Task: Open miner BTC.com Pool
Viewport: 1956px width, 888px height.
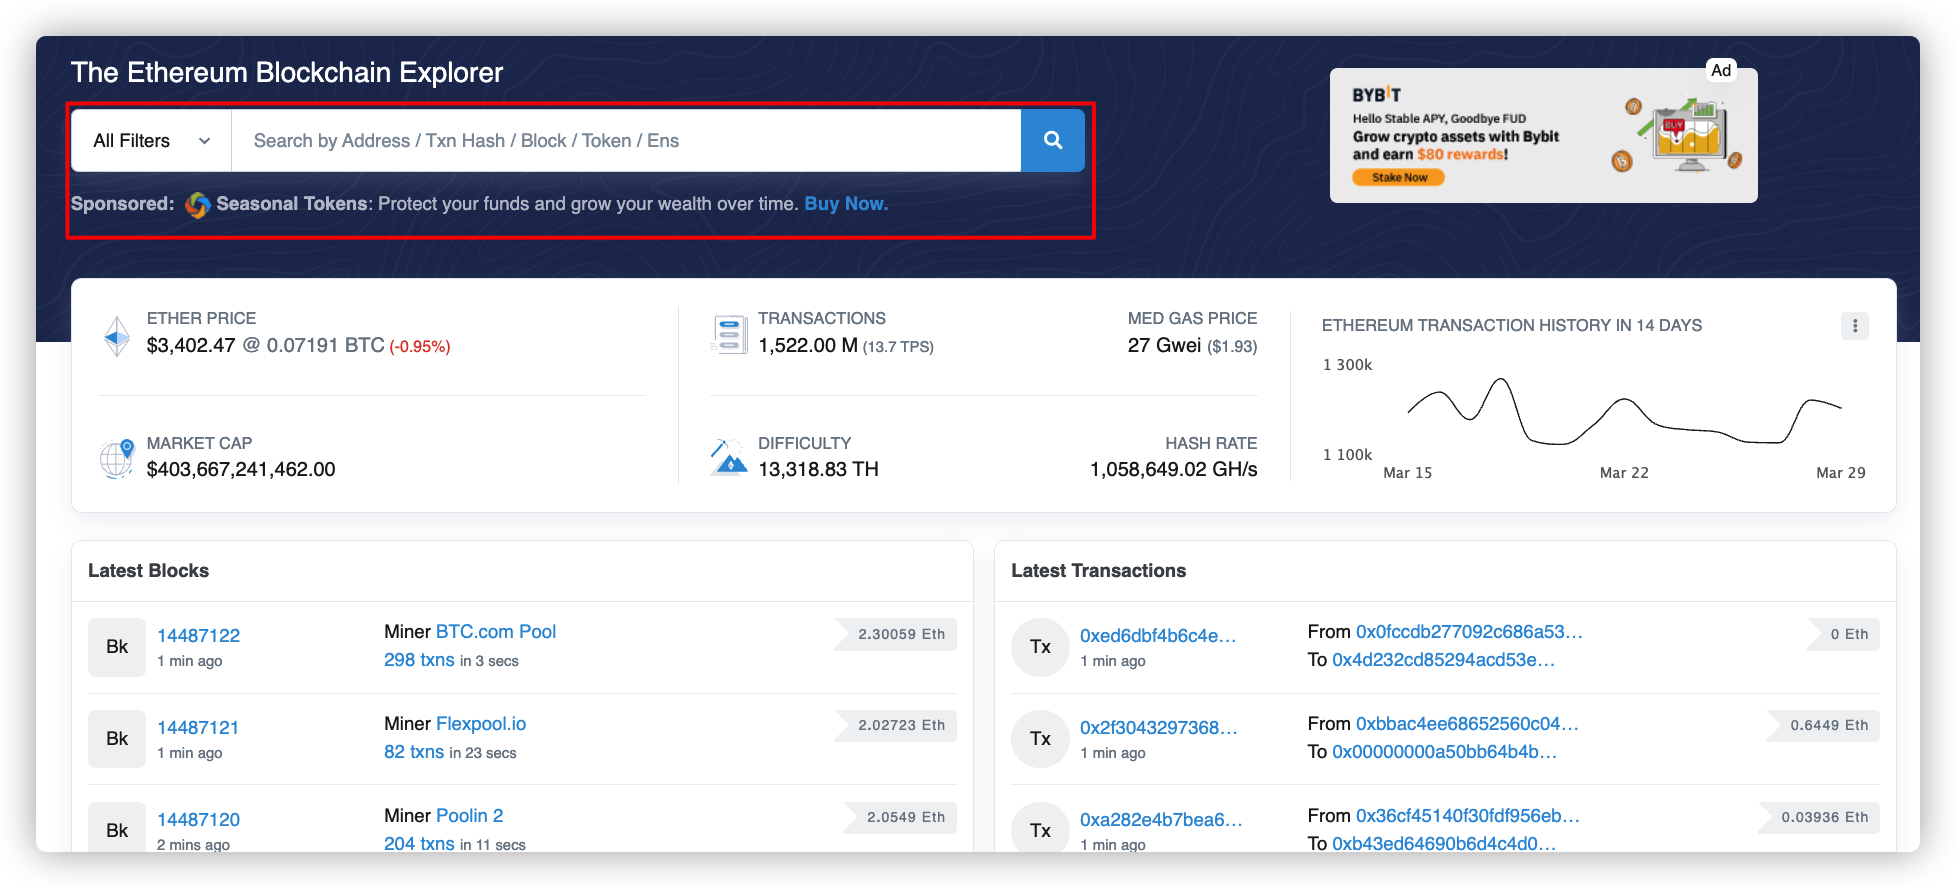Action: [x=496, y=631]
